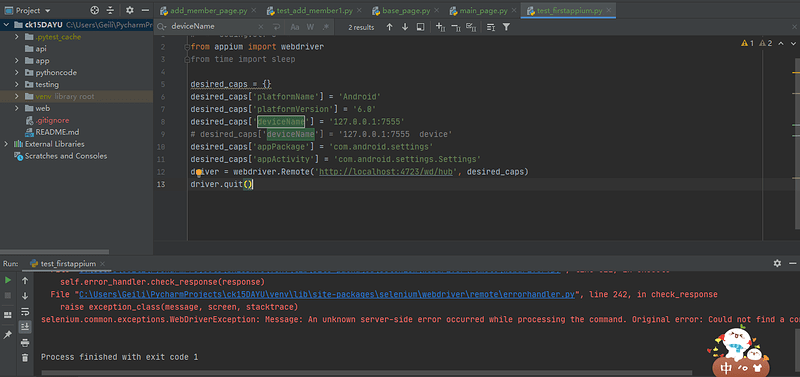Image resolution: width=800 pixels, height=377 pixels.
Task: Expand the testing folder
Action: pos(17,84)
